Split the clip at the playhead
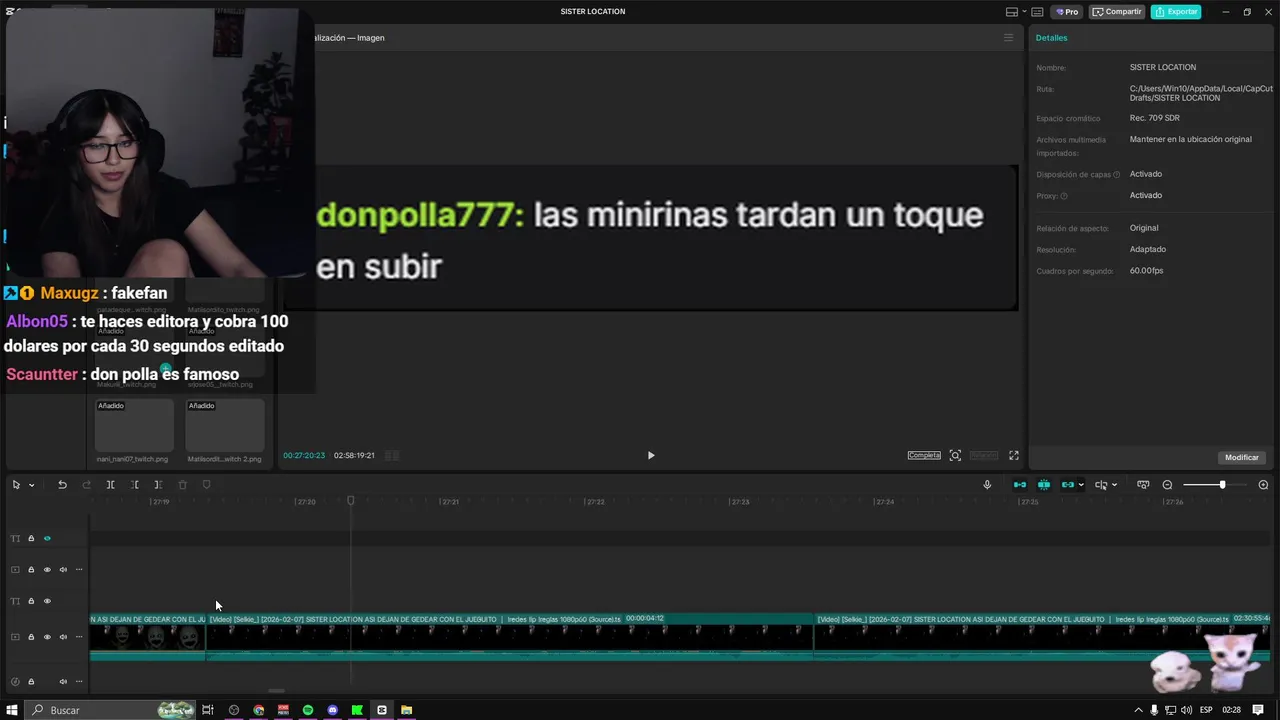Viewport: 1280px width, 720px height. click(110, 485)
